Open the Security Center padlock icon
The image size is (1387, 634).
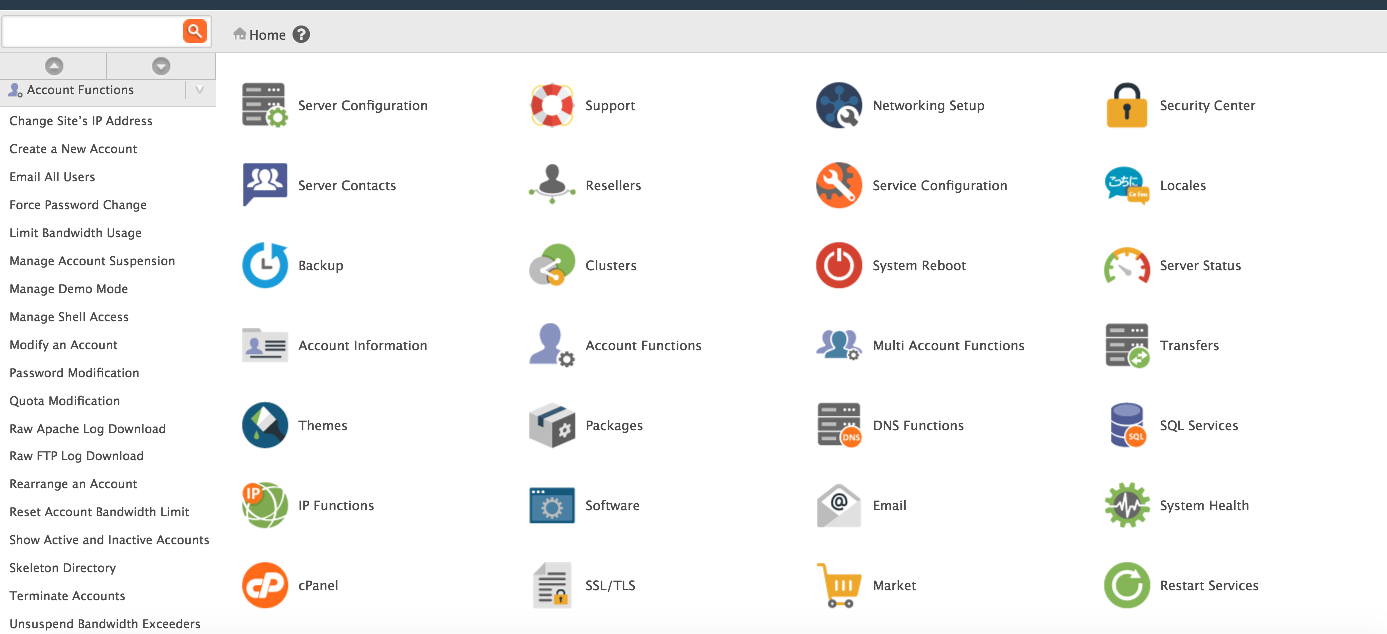(1127, 105)
